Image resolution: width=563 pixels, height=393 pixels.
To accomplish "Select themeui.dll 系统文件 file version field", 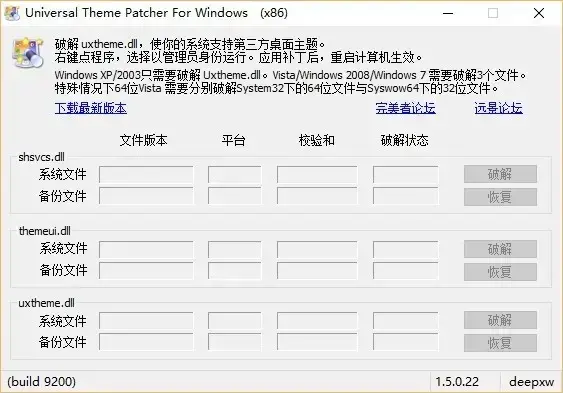I will (x=146, y=249).
